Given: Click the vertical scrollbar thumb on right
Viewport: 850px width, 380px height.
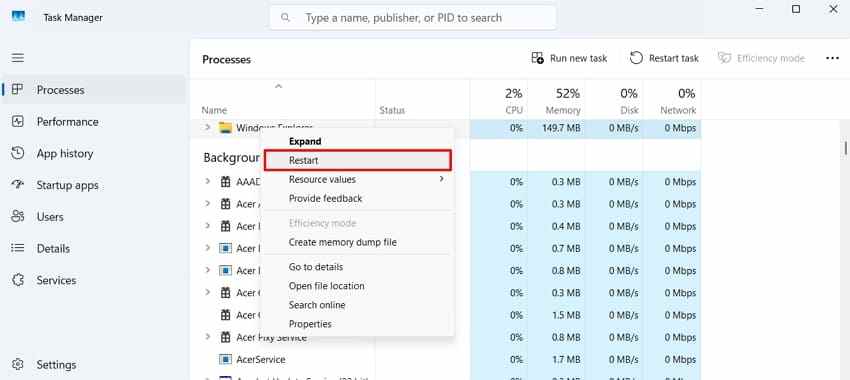Looking at the screenshot, I should click(845, 147).
